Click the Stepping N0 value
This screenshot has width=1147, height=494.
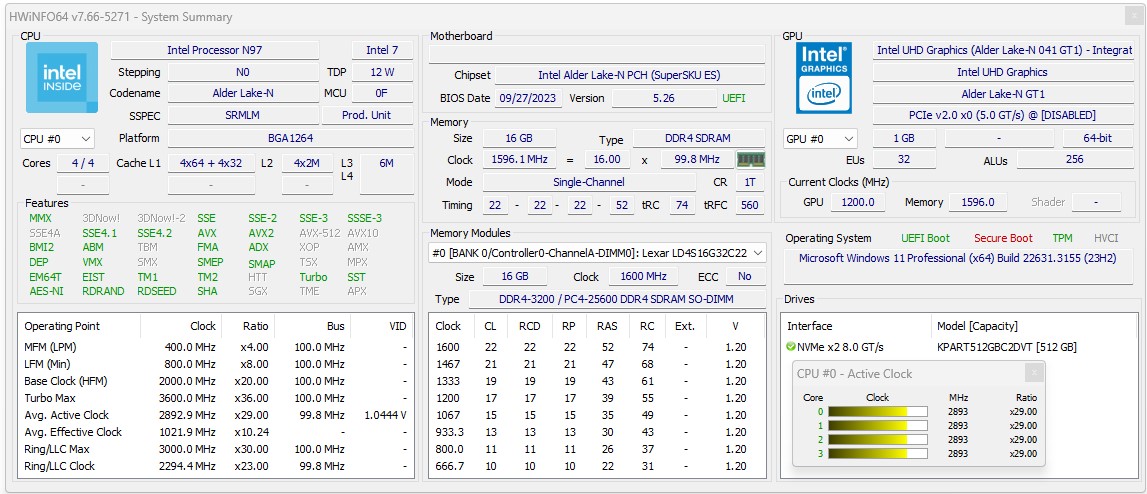click(x=243, y=72)
